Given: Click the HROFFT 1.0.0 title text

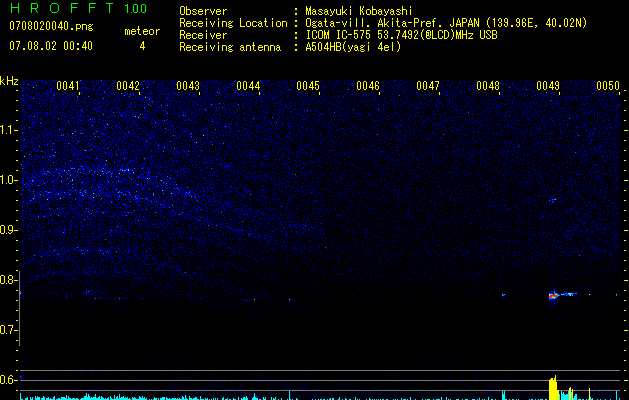Looking at the screenshot, I should pos(78,8).
